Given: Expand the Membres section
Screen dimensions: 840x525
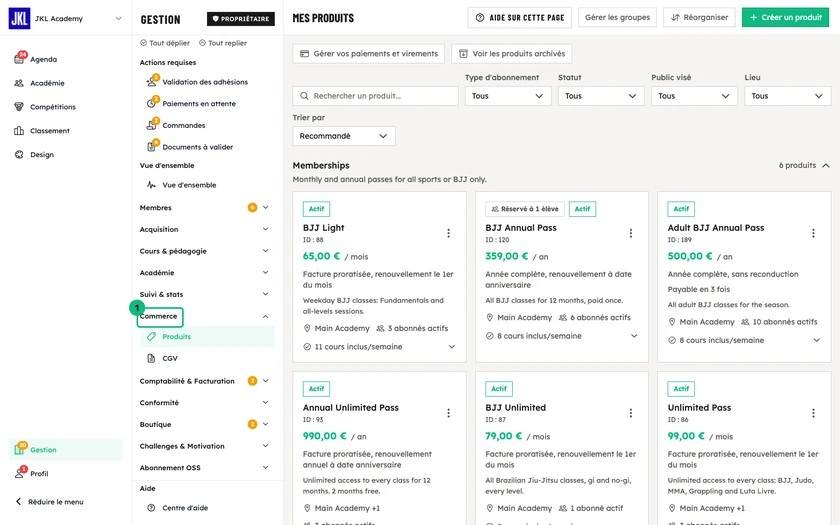Looking at the screenshot, I should [x=265, y=207].
